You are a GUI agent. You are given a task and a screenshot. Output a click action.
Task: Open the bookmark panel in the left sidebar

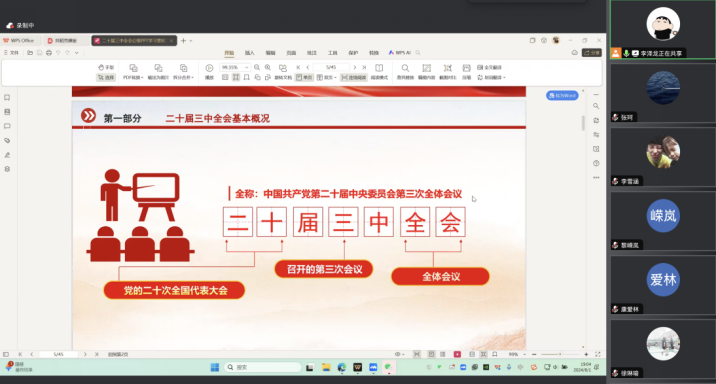[7, 97]
